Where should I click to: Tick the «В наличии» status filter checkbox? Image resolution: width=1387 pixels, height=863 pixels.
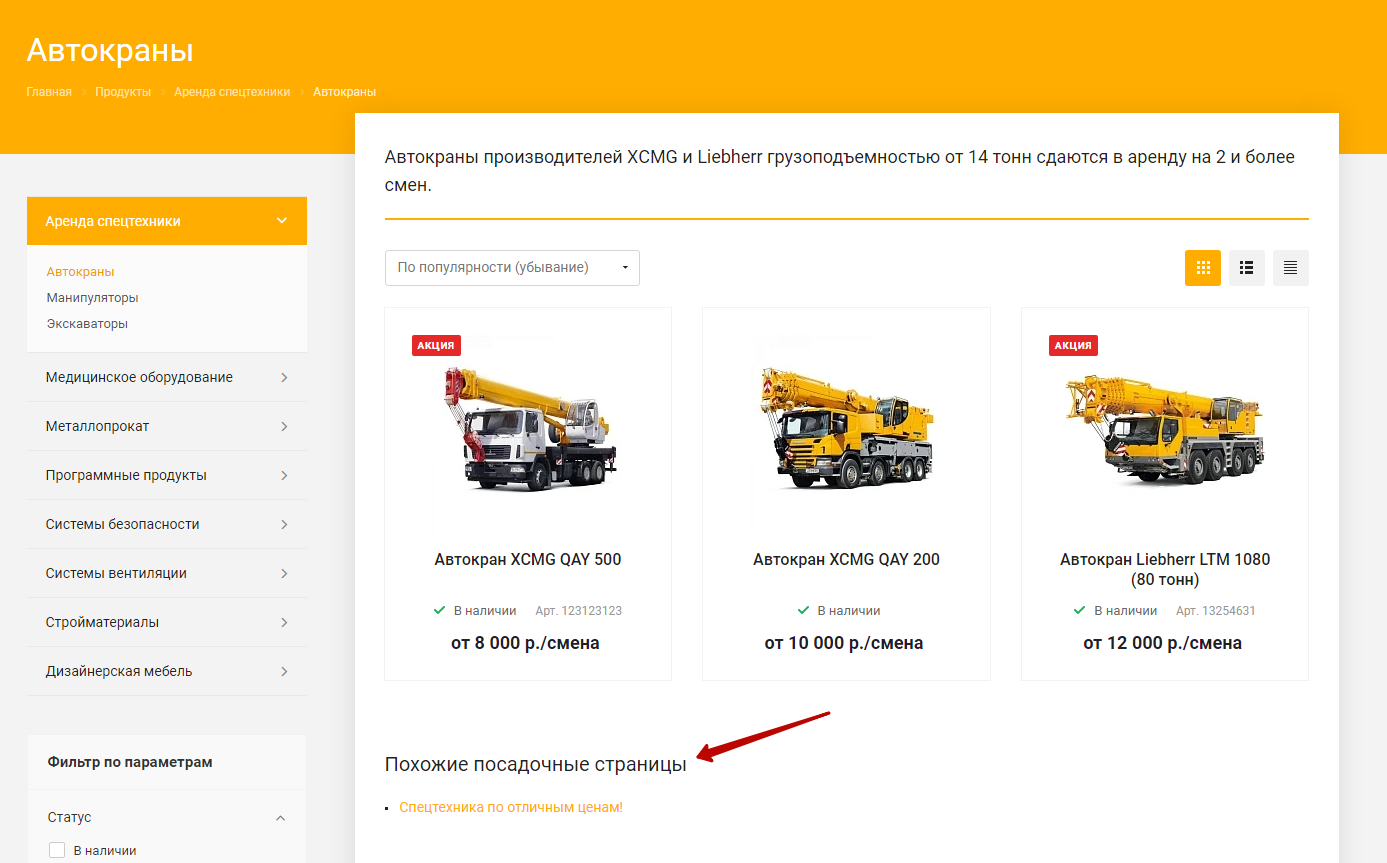[57, 851]
